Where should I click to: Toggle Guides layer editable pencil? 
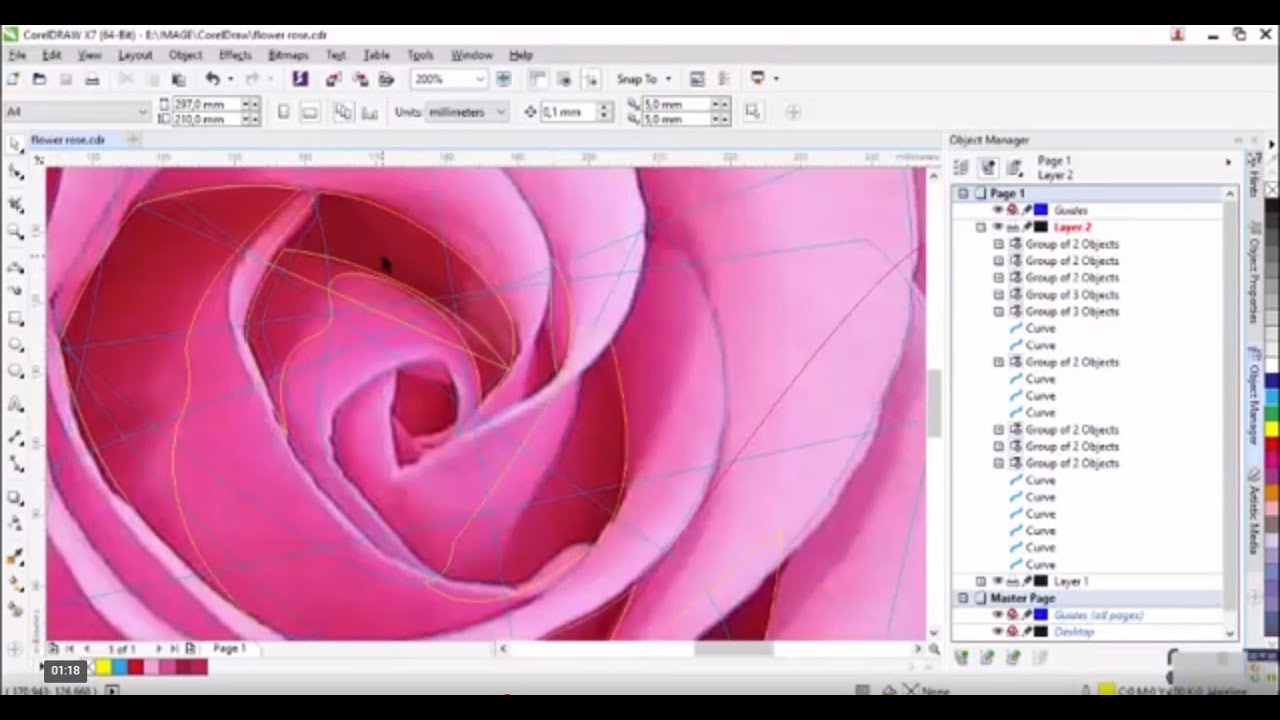tap(1026, 210)
